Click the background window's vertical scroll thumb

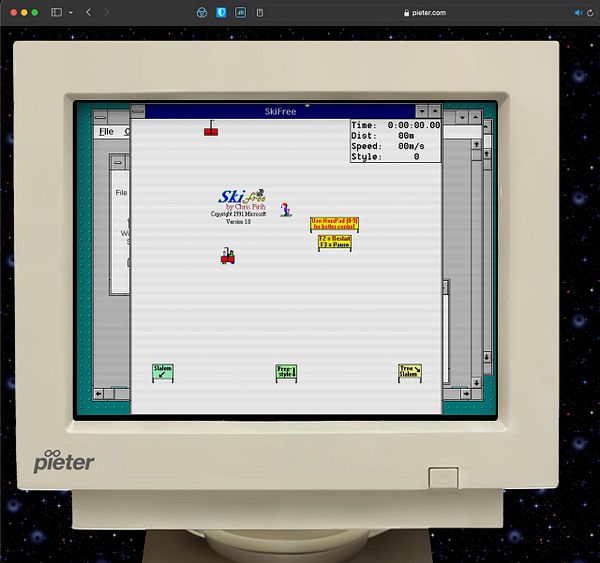476,155
